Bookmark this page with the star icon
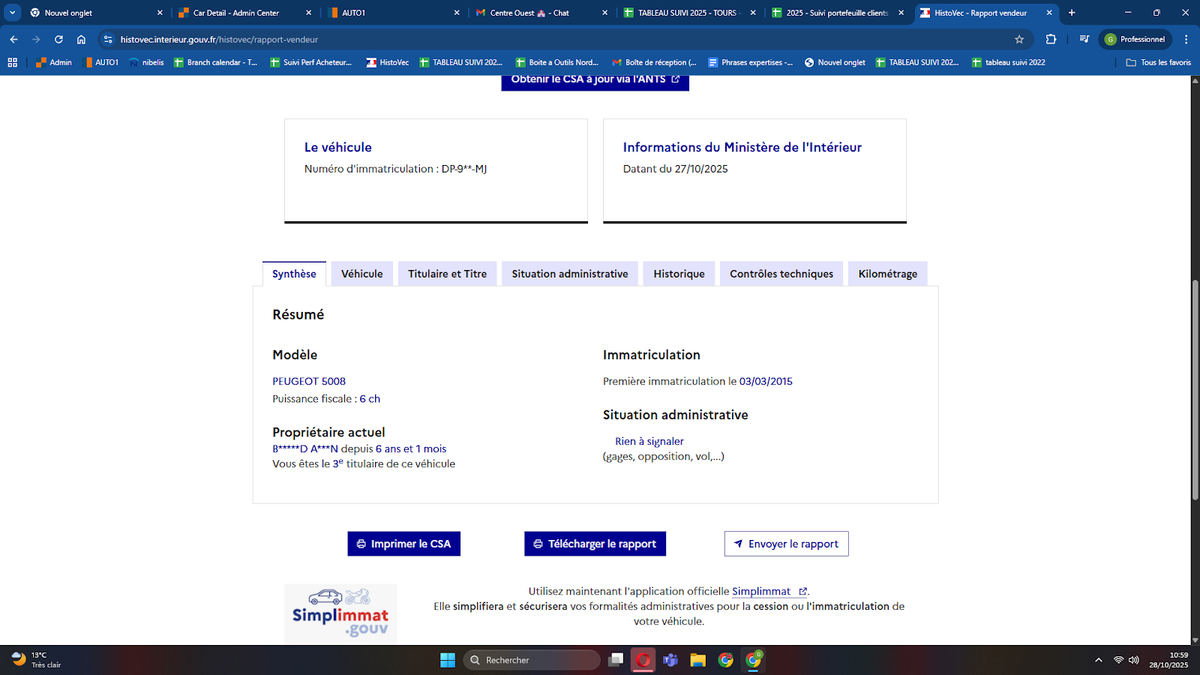The image size is (1200, 675). coord(1019,39)
